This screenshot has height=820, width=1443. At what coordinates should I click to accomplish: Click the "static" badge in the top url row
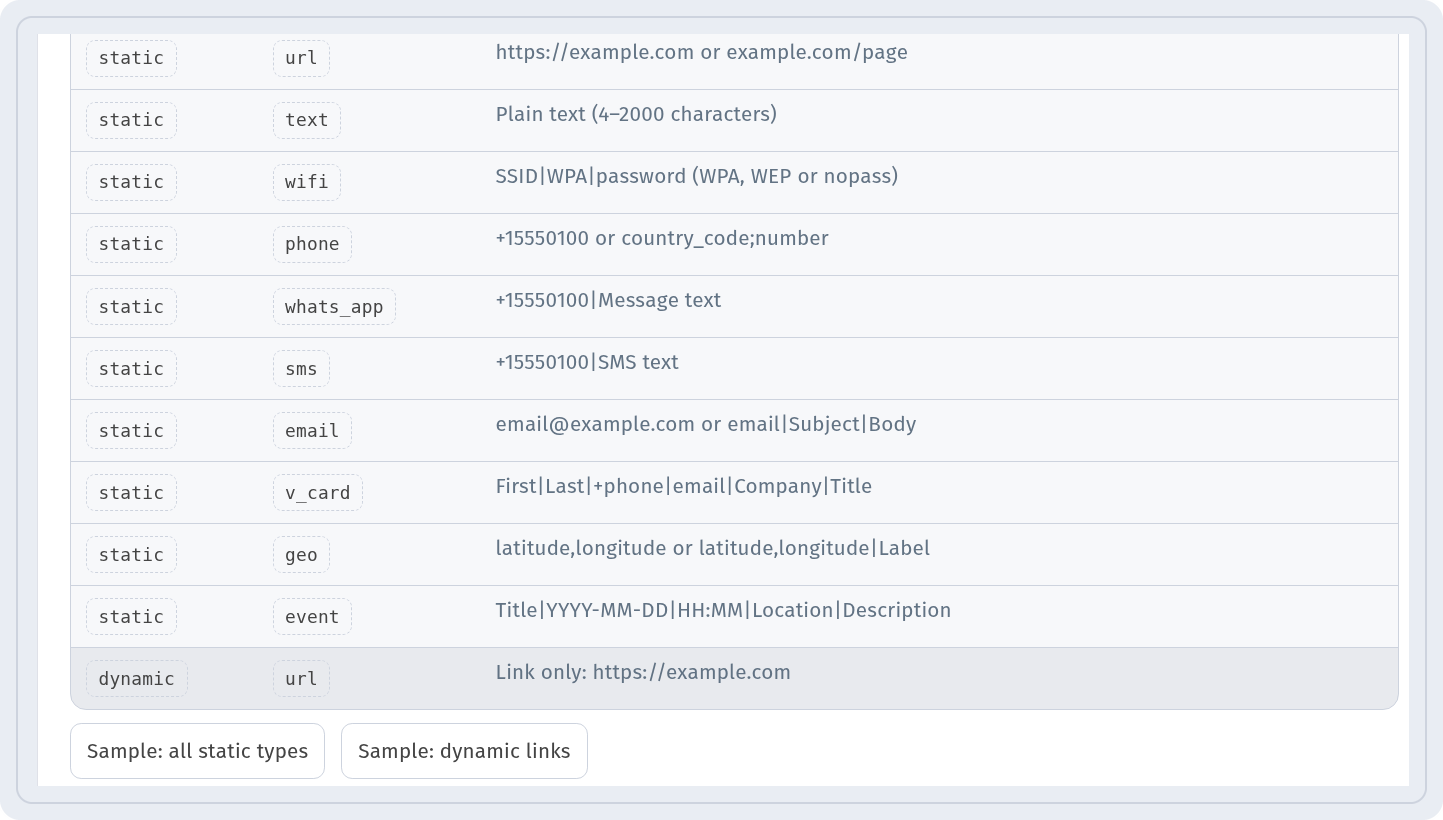point(131,58)
